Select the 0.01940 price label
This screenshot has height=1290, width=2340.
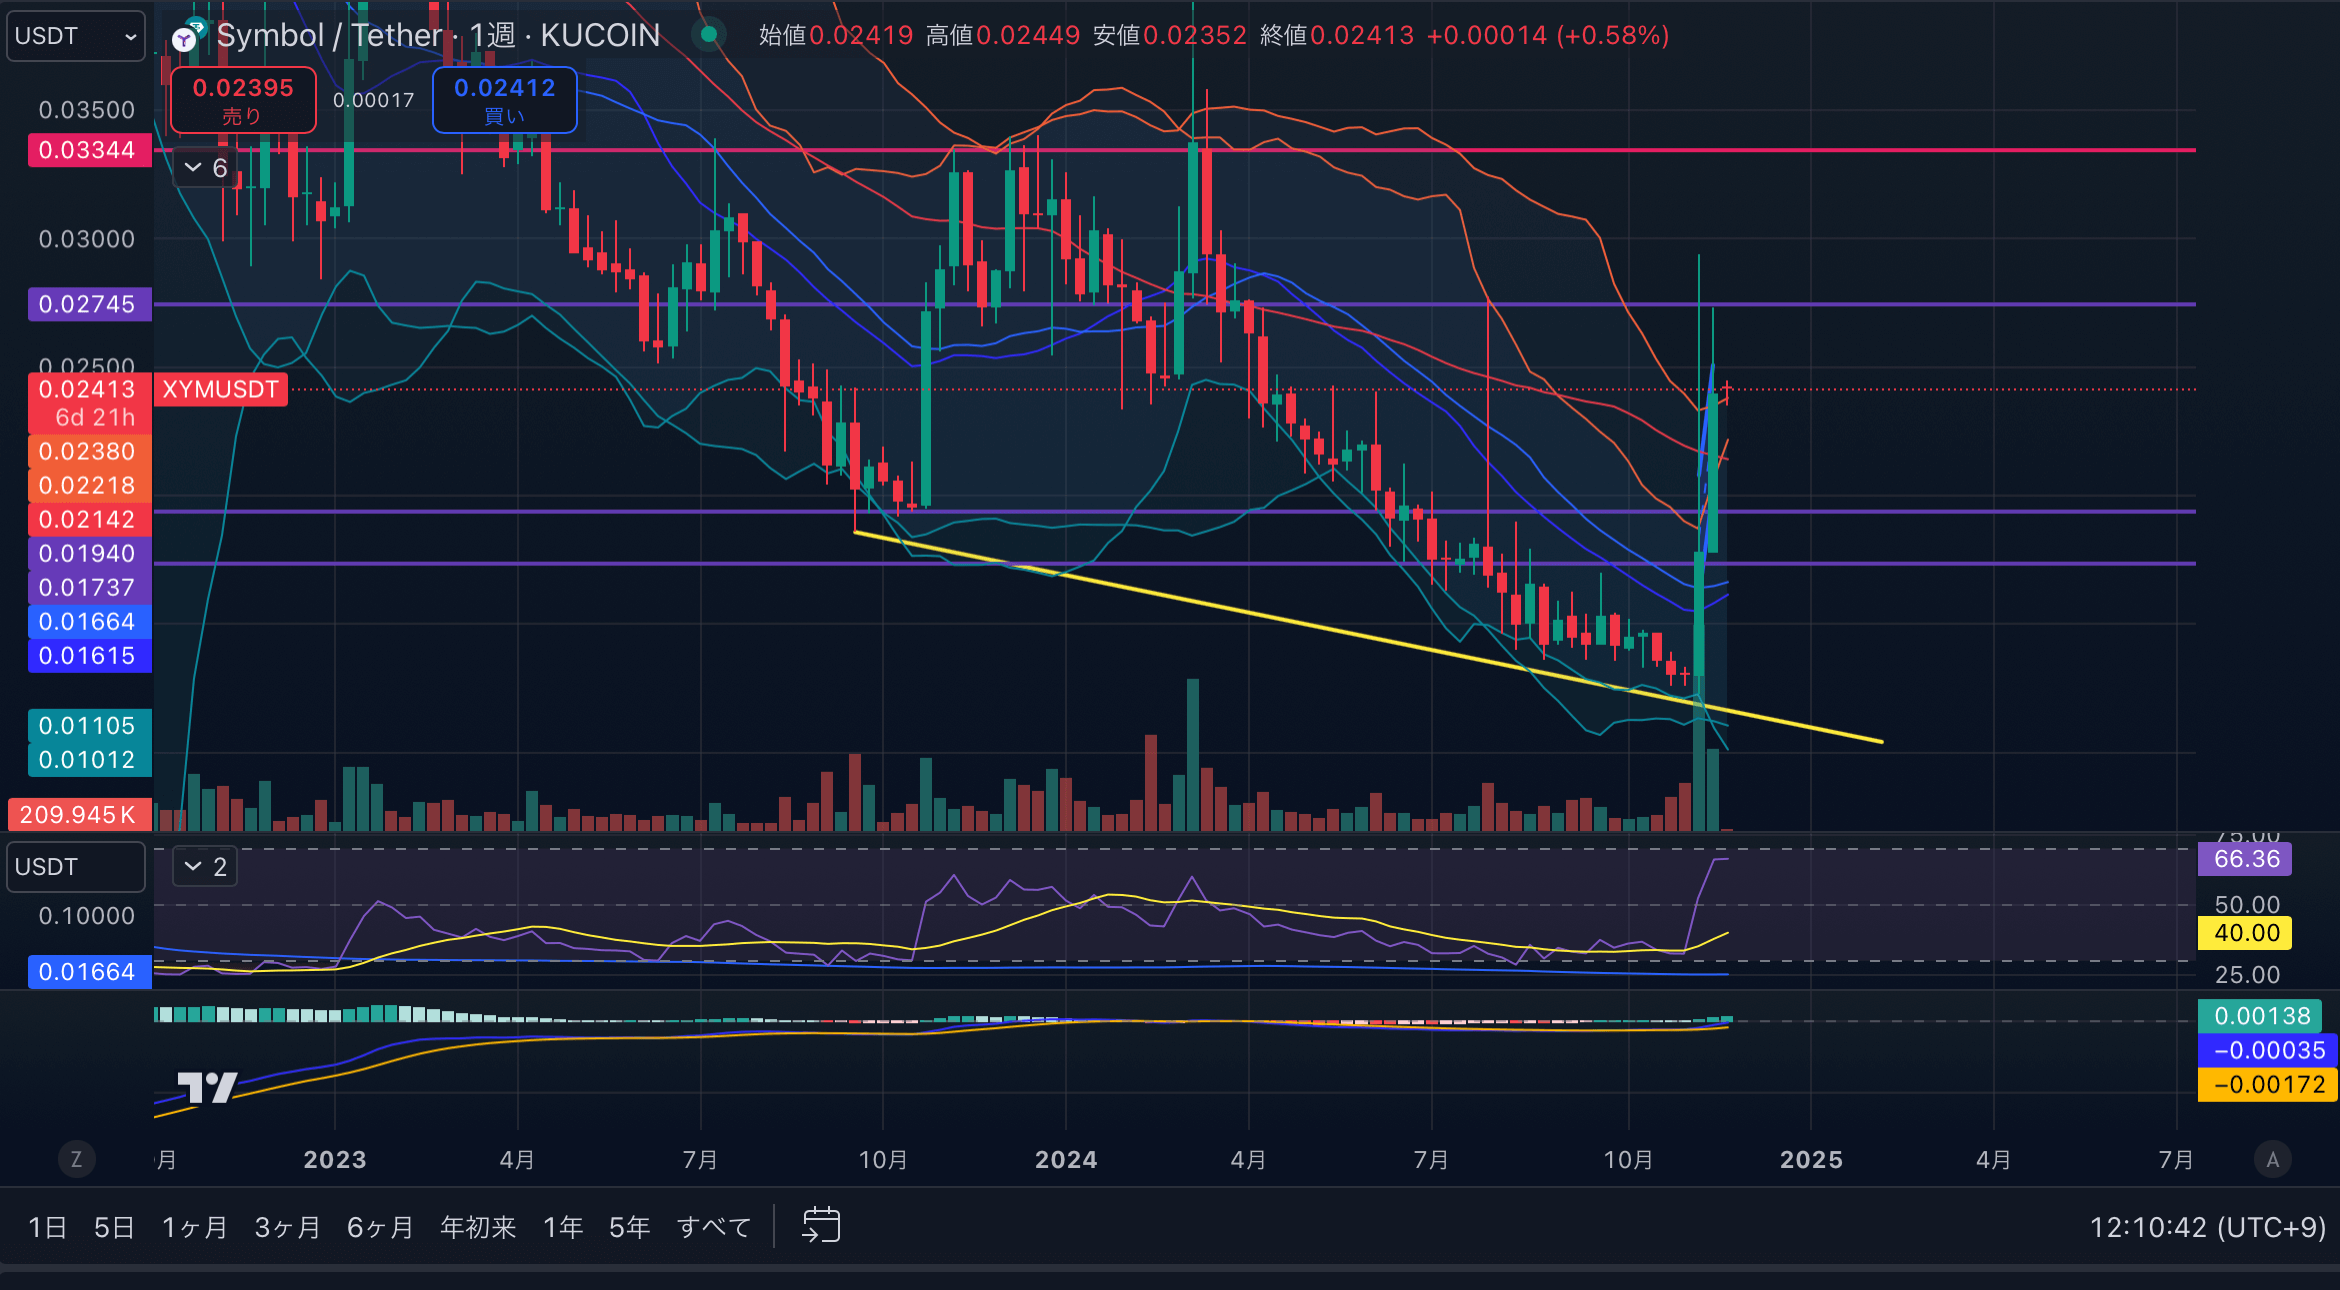(x=88, y=553)
